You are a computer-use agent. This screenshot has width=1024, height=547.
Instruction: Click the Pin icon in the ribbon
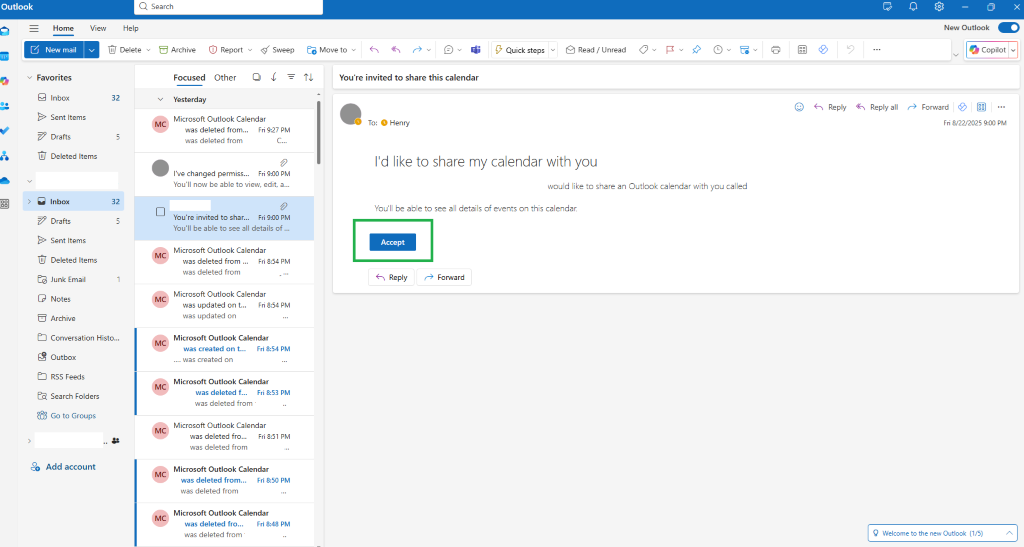[697, 50]
